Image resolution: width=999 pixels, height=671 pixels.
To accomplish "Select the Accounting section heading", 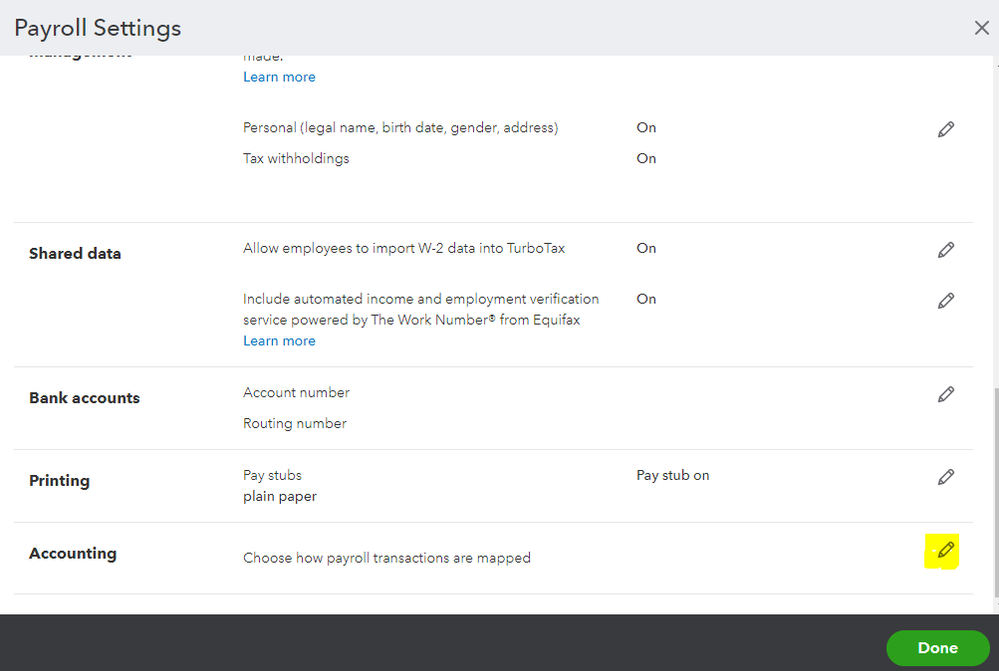I will 73,553.
